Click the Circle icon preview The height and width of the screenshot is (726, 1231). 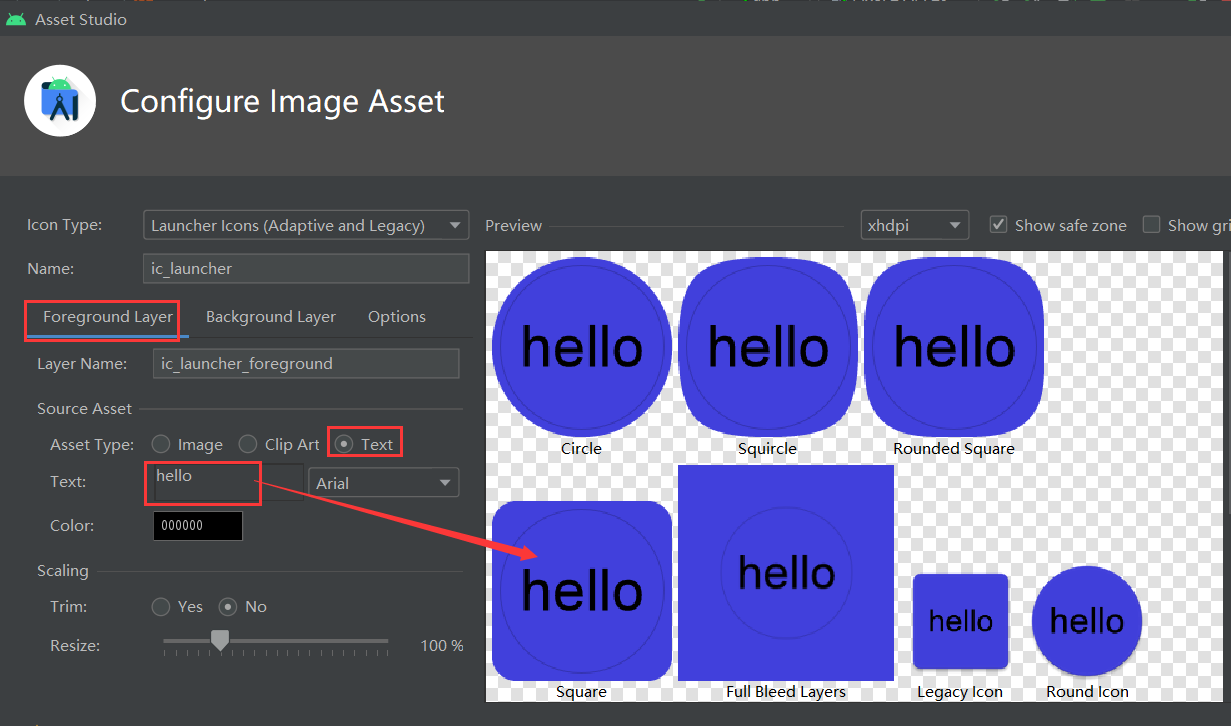[581, 347]
